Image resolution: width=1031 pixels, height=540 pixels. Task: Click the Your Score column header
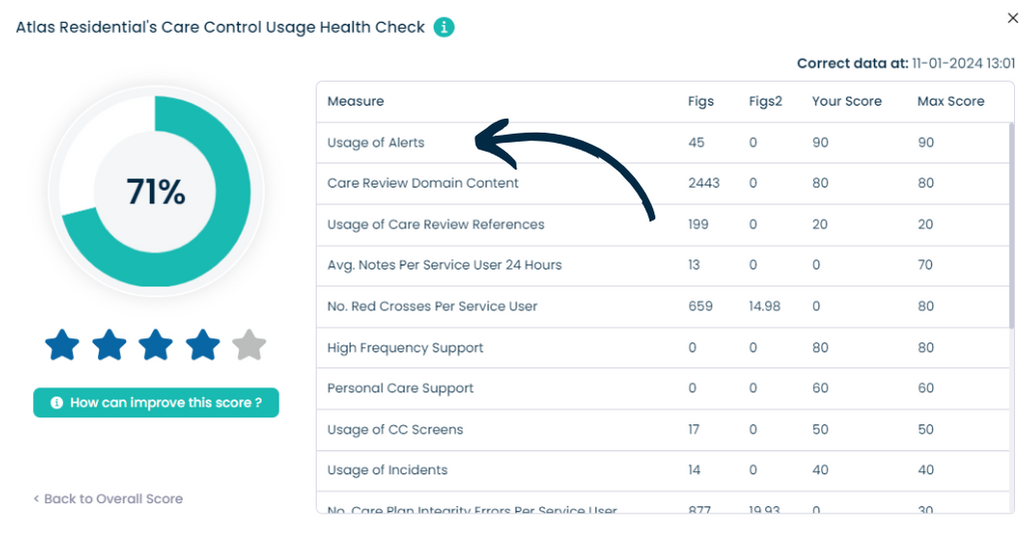pos(846,101)
